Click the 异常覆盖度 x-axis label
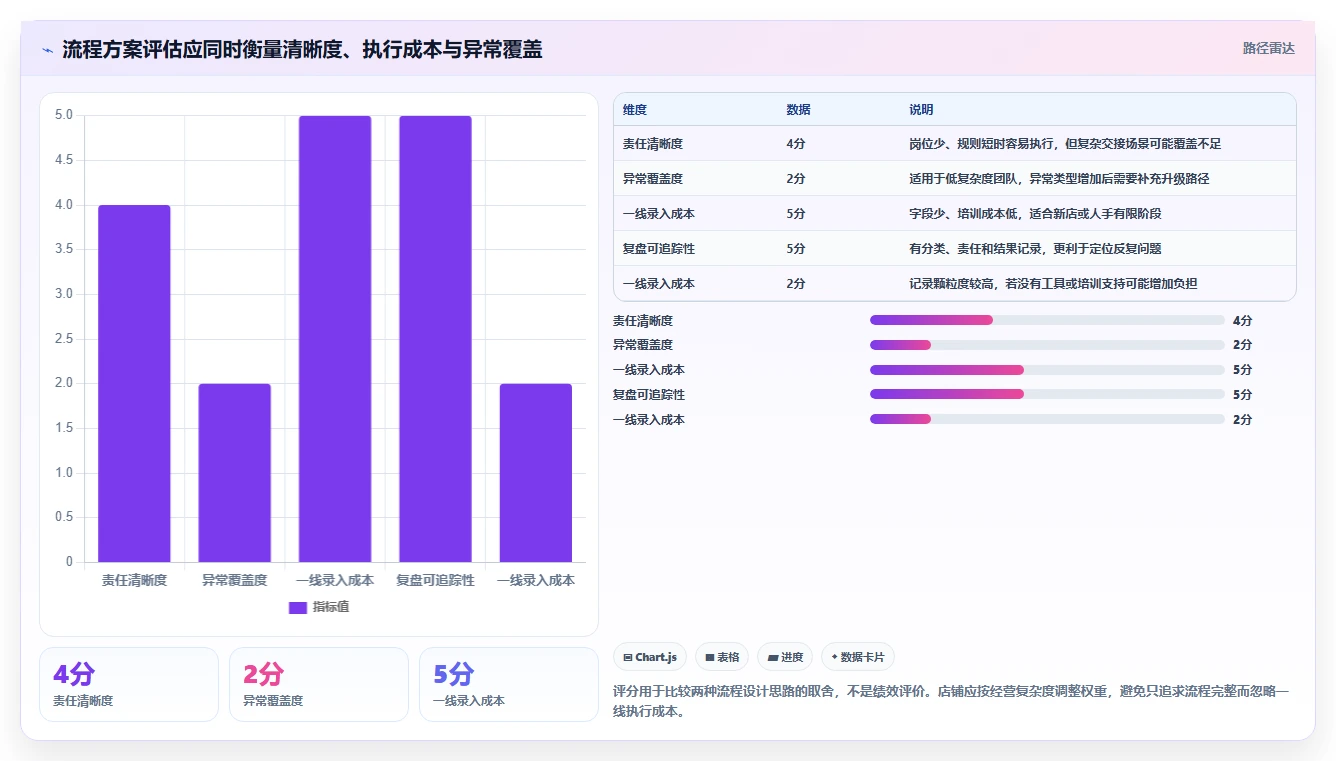The image size is (1336, 761). [235, 580]
